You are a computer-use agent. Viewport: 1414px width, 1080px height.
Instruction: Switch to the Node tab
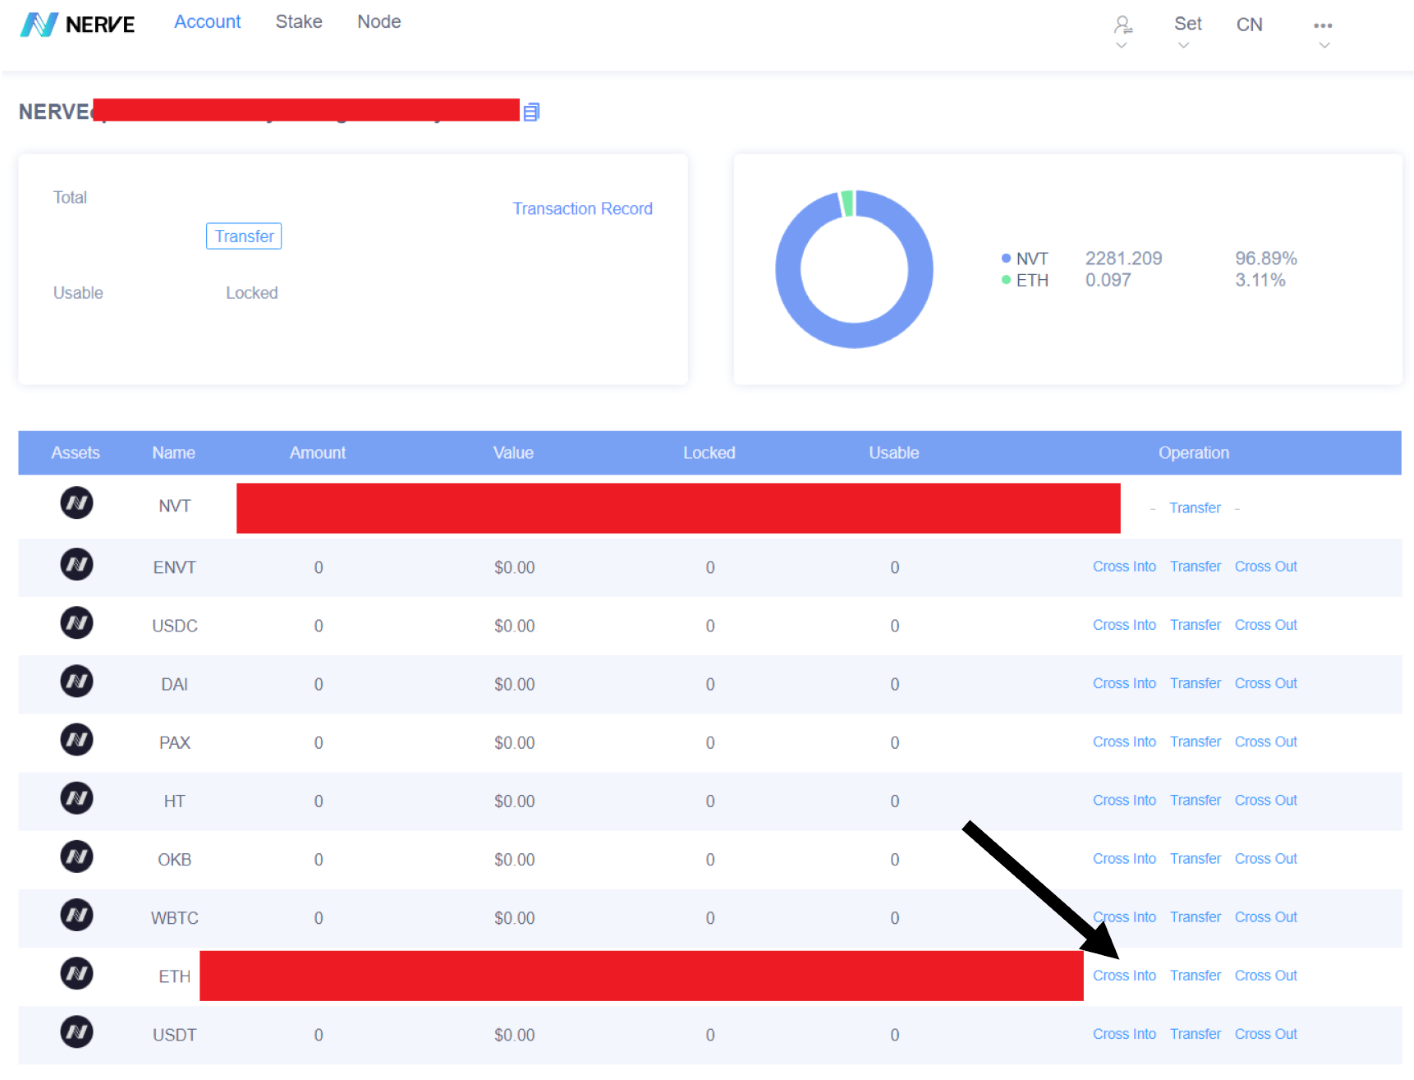pos(379,22)
